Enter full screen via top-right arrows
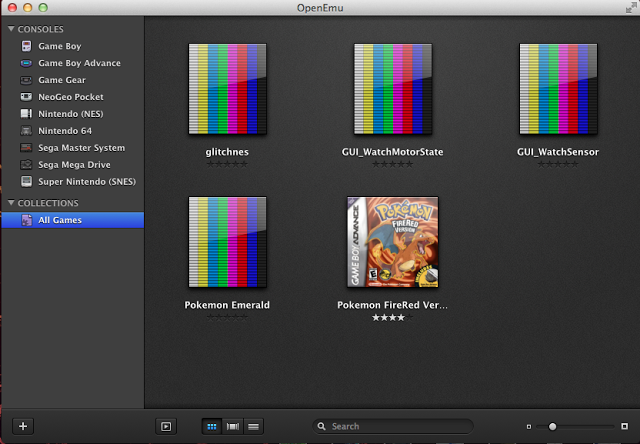 point(631,7)
